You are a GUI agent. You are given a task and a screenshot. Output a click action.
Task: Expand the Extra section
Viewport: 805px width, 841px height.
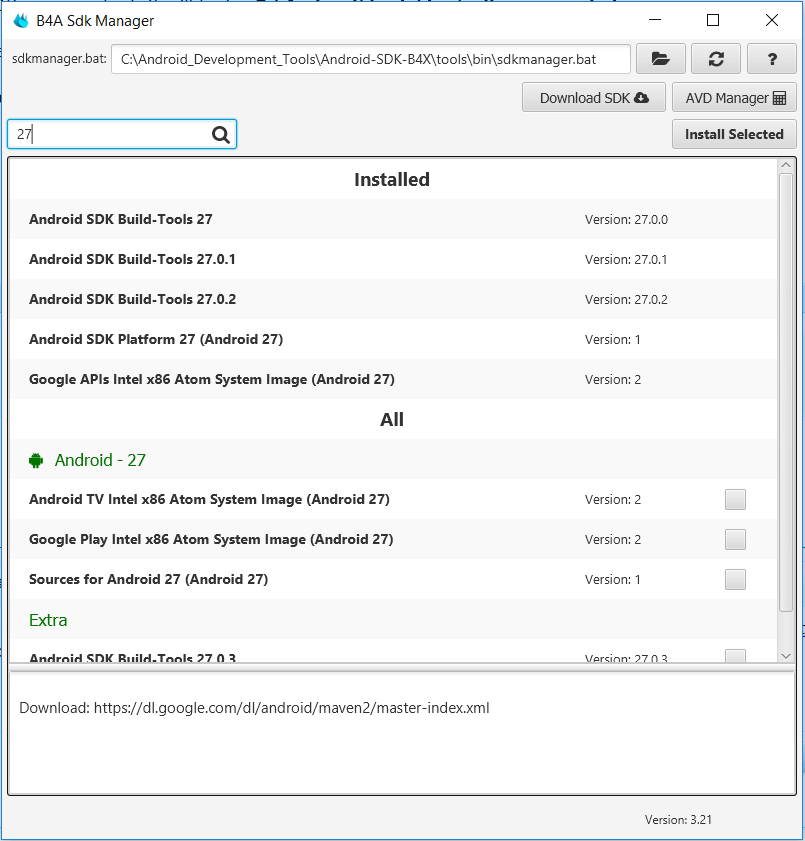point(48,620)
